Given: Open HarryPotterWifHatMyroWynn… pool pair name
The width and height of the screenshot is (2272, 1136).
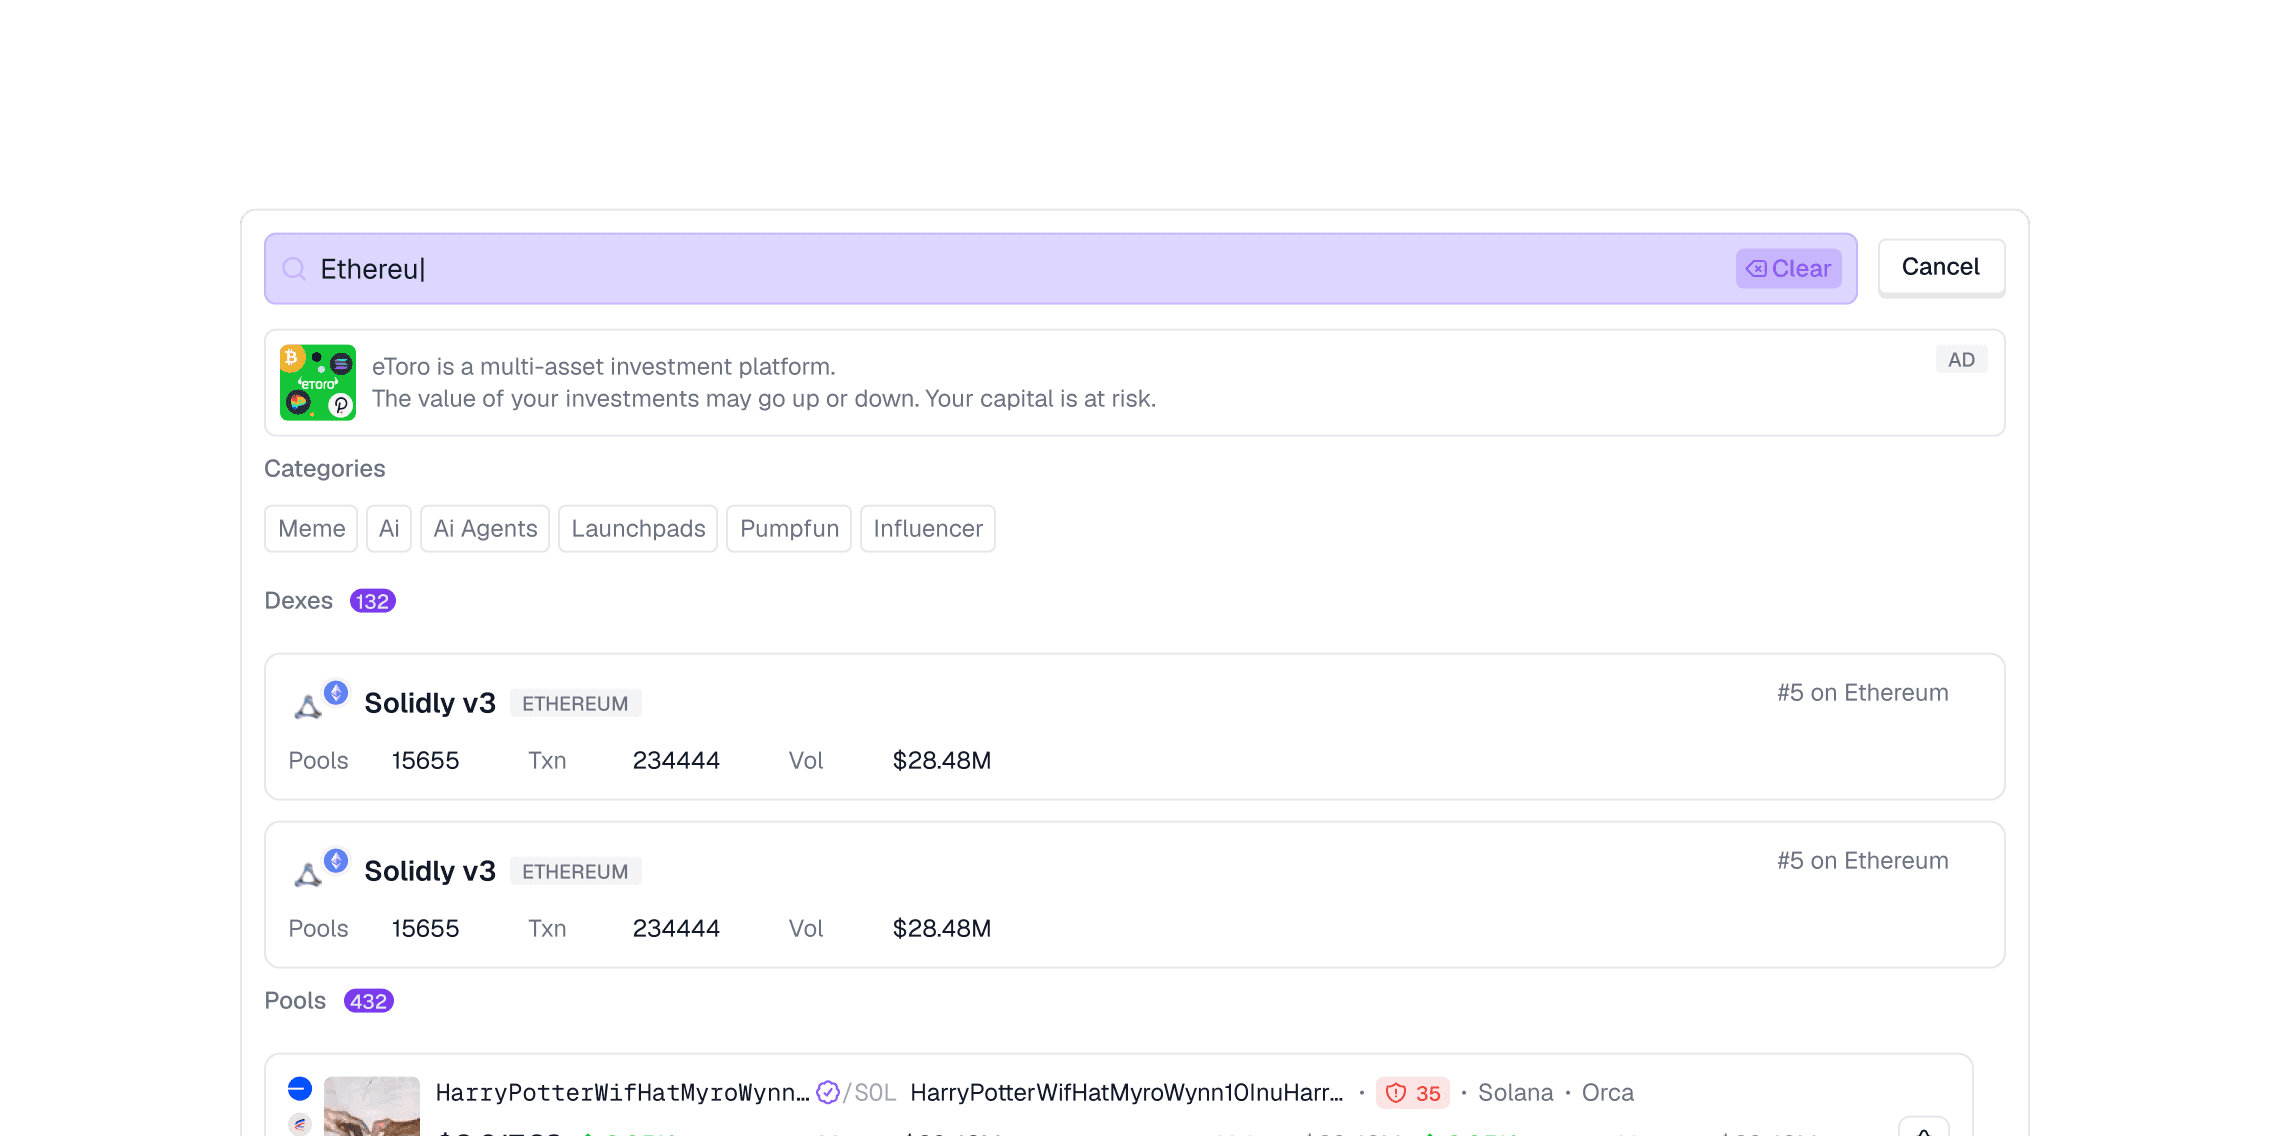Looking at the screenshot, I should point(622,1093).
